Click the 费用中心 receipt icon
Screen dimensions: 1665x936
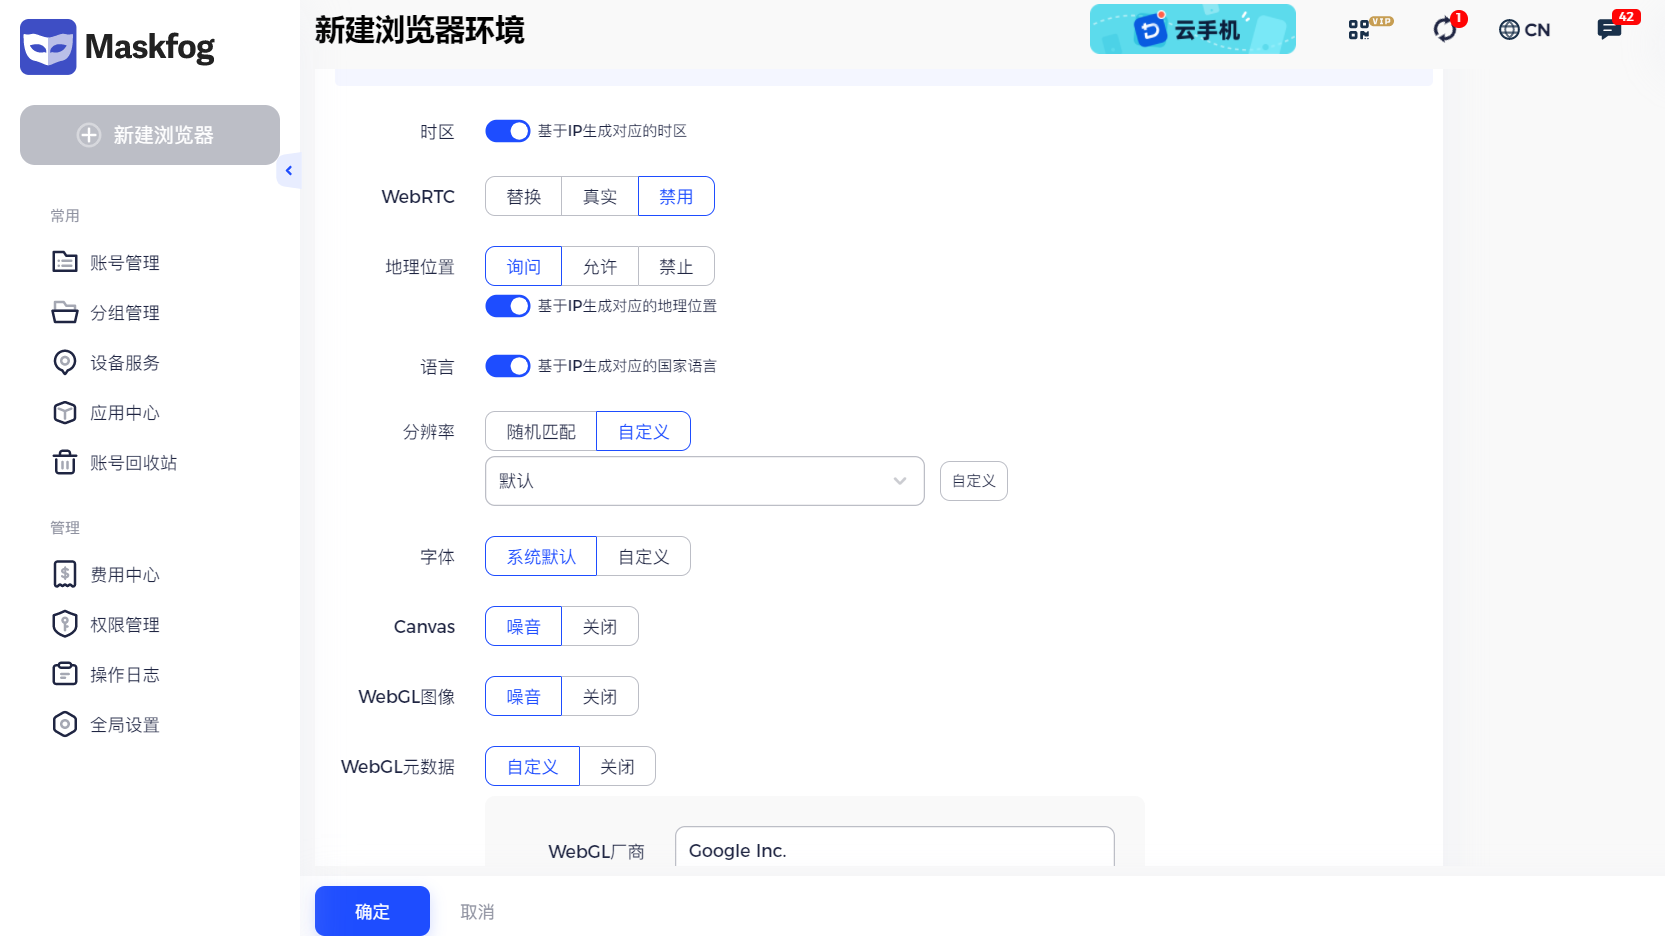[x=65, y=574]
